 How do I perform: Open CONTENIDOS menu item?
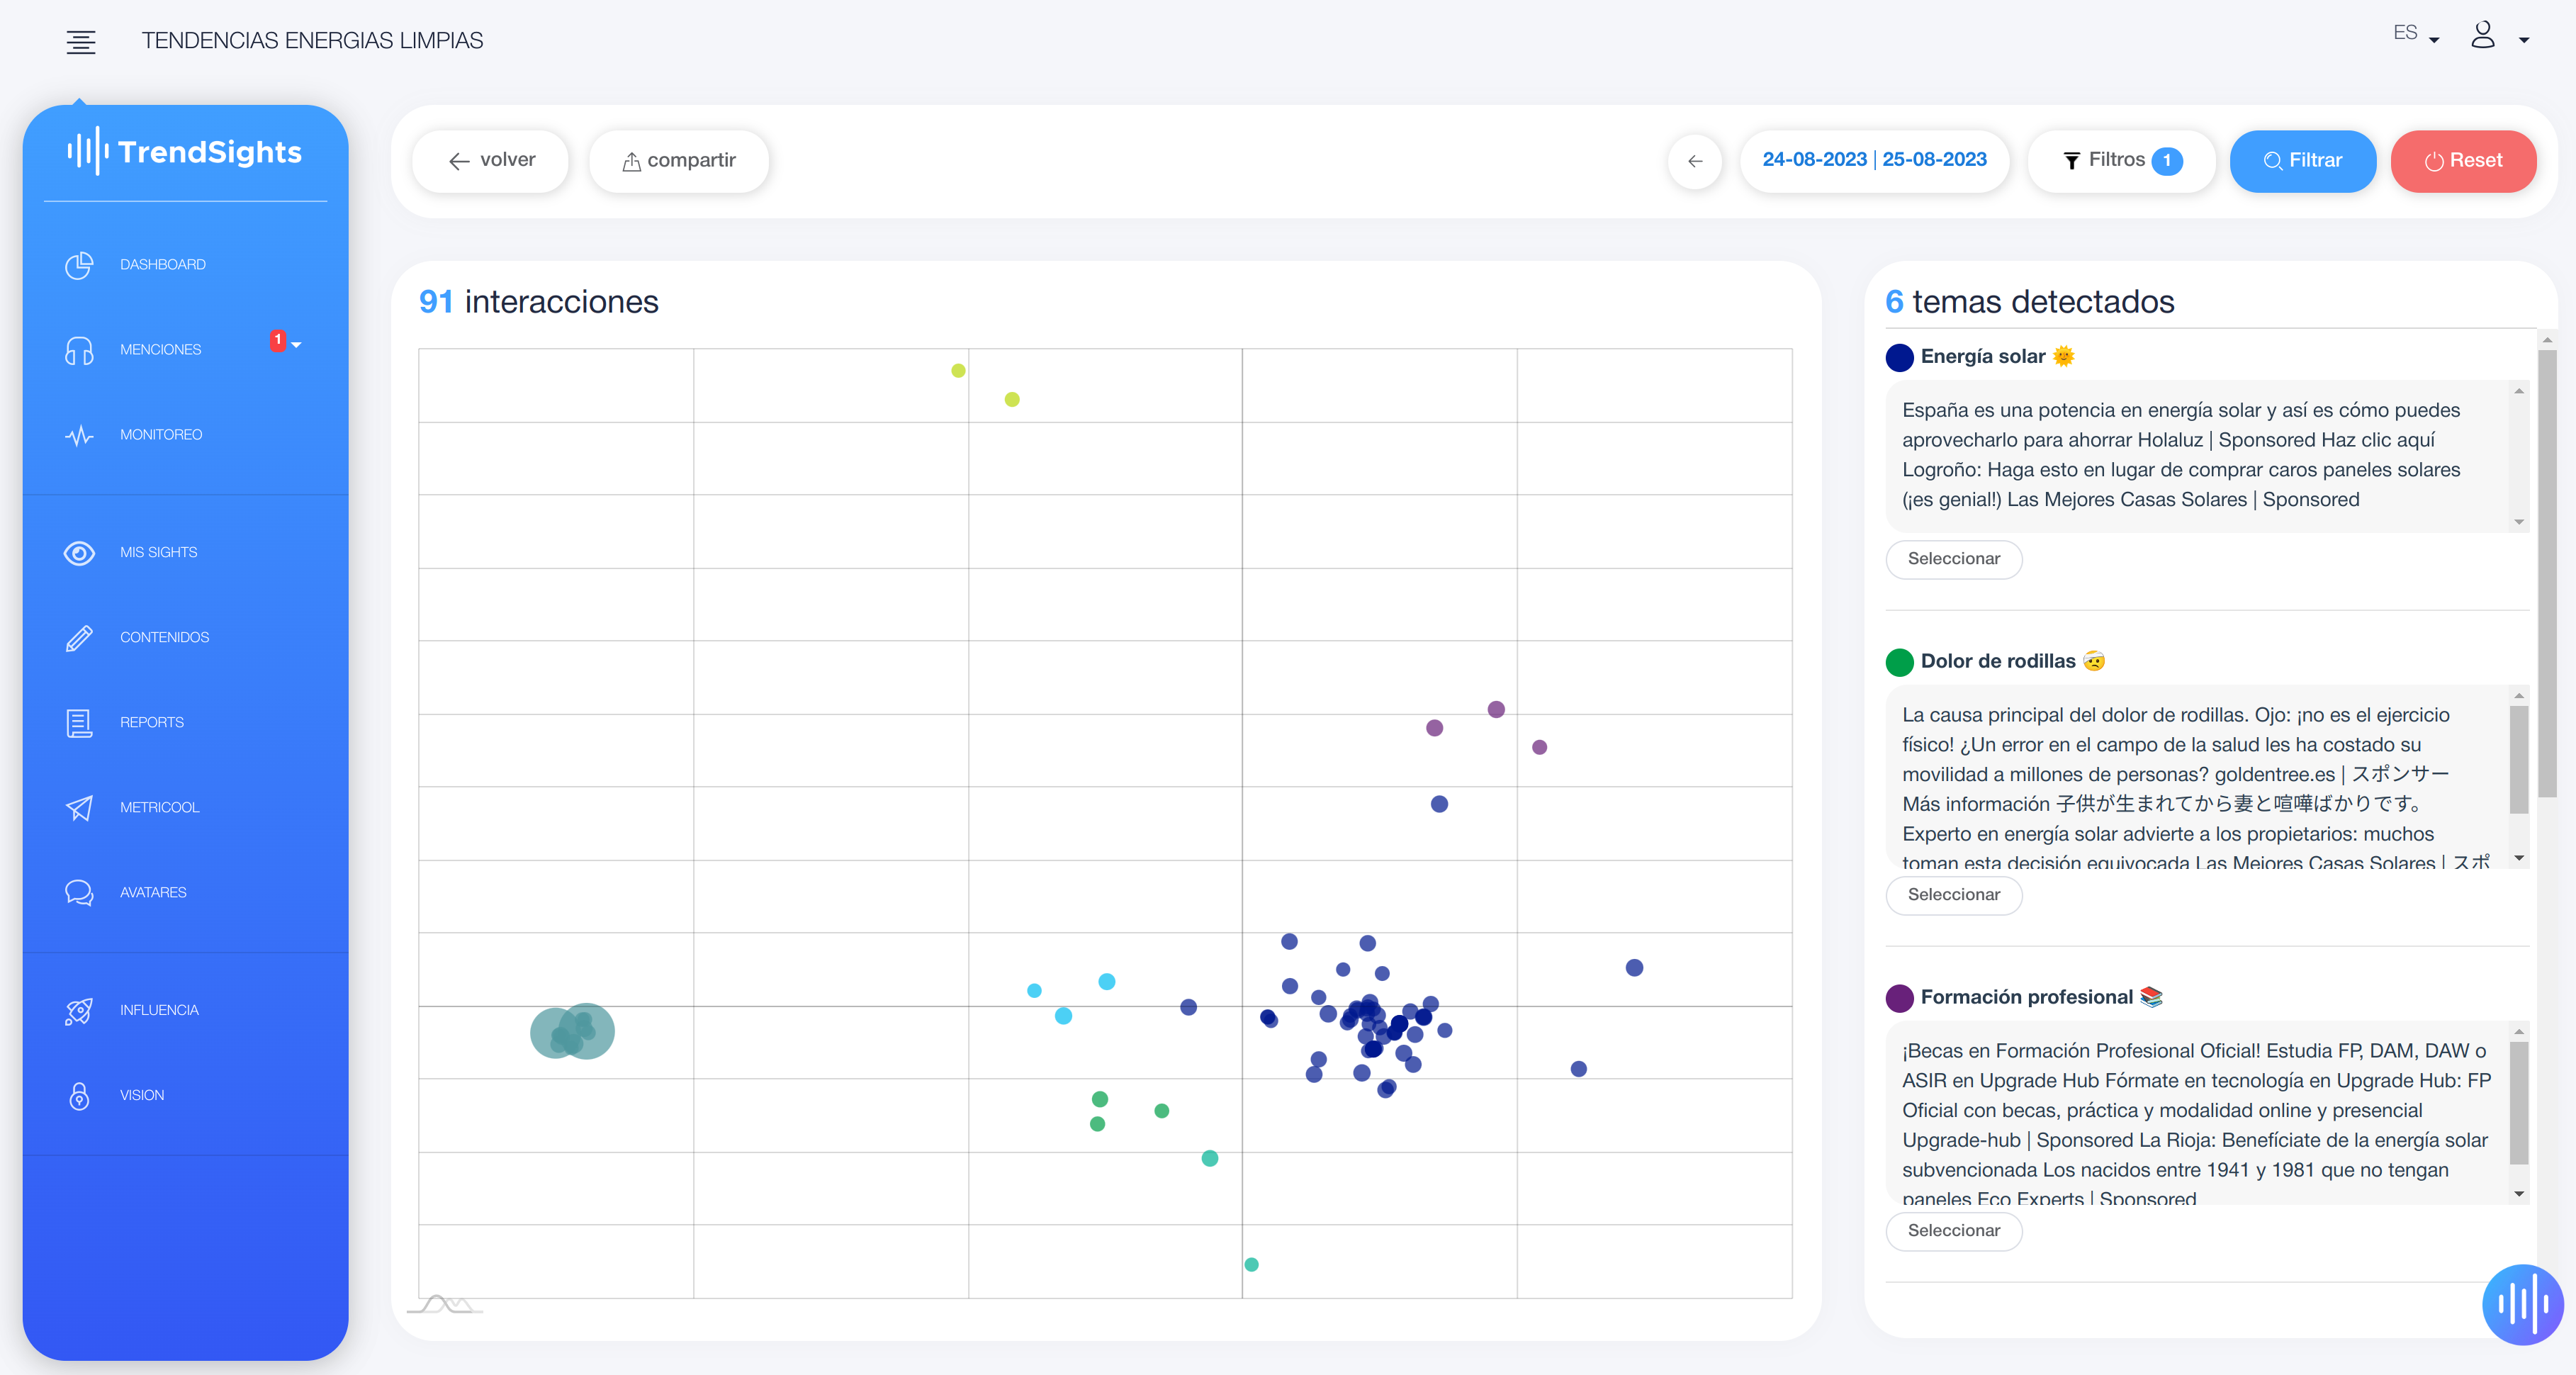[164, 638]
